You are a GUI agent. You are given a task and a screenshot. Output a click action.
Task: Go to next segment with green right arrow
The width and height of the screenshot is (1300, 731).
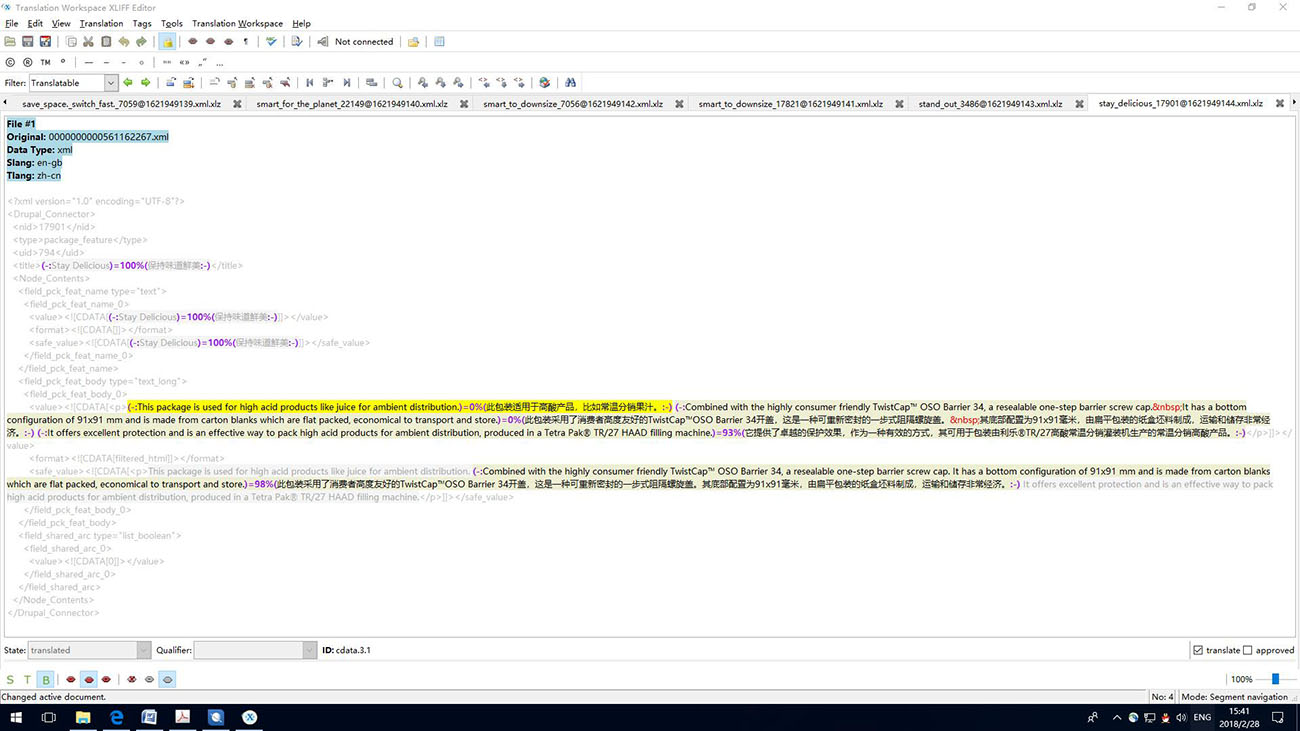pyautogui.click(x=146, y=83)
